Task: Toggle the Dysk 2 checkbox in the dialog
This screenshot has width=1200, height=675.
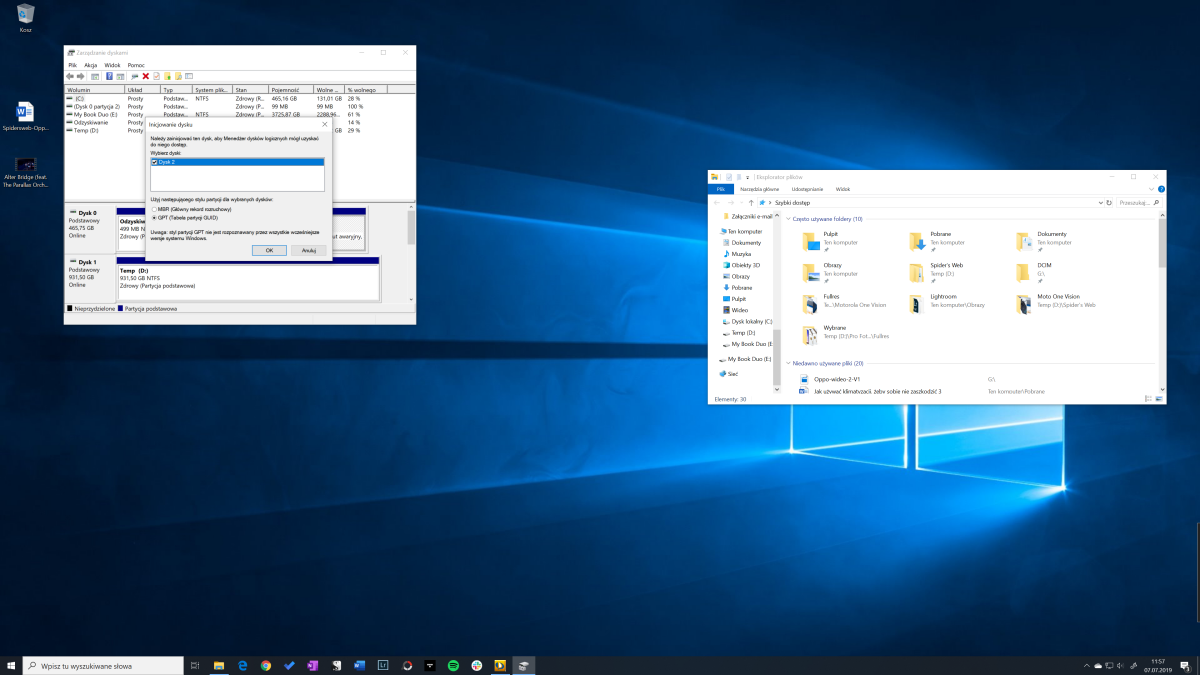Action: [x=154, y=162]
